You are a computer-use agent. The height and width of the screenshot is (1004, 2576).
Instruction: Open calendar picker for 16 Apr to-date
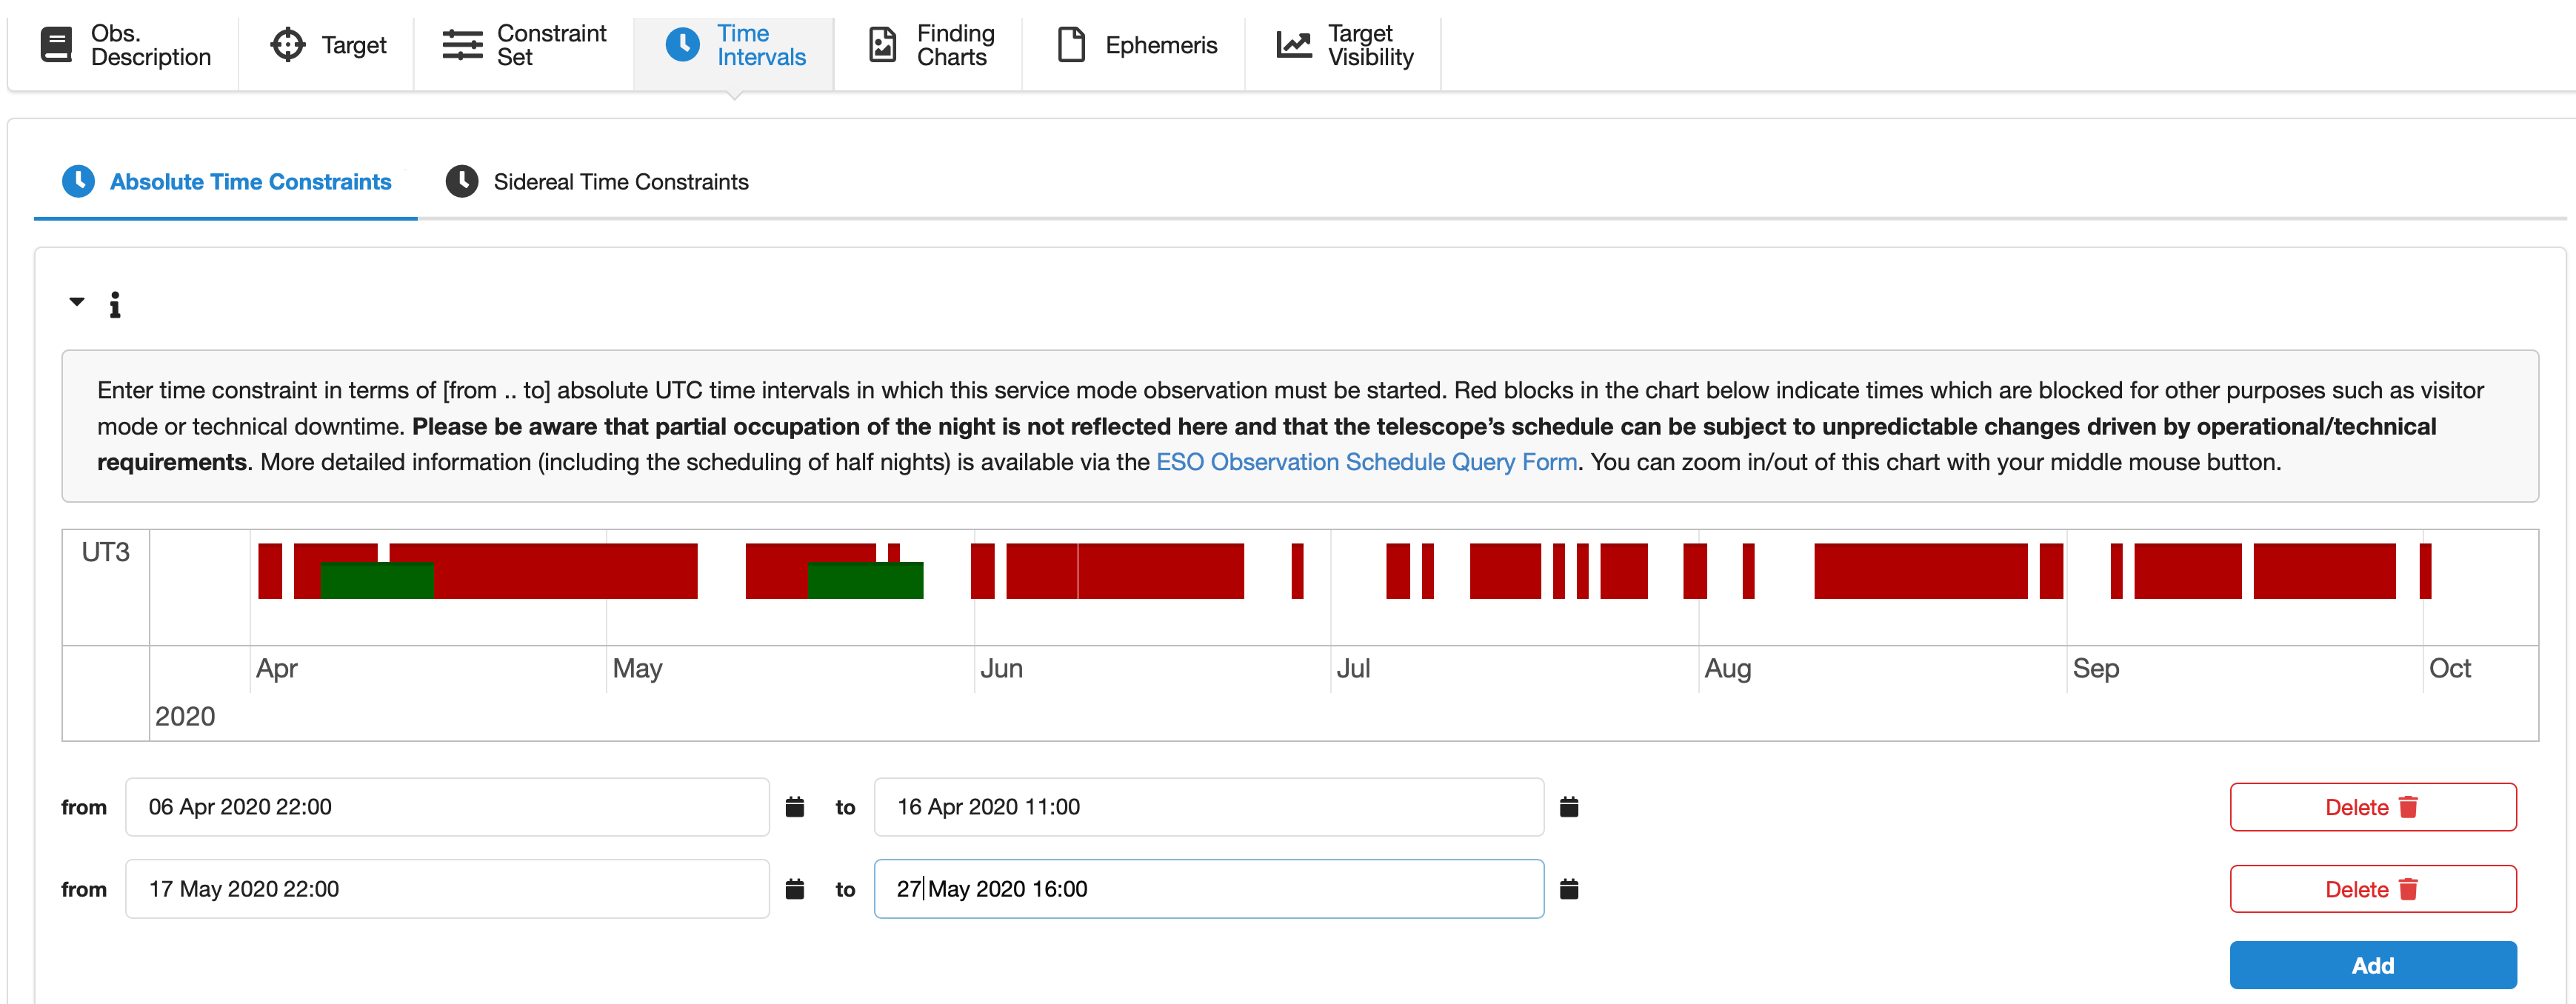tap(1568, 807)
